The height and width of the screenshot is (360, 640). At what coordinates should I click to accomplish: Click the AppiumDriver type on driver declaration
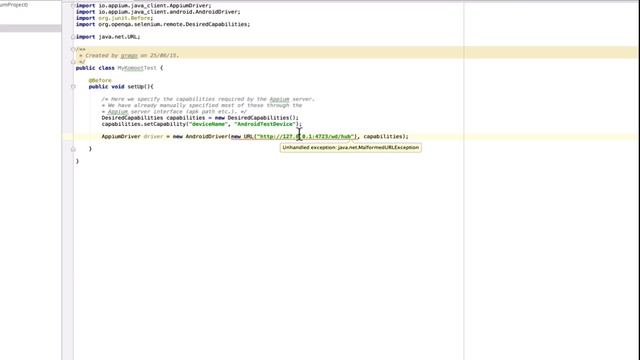(x=121, y=136)
